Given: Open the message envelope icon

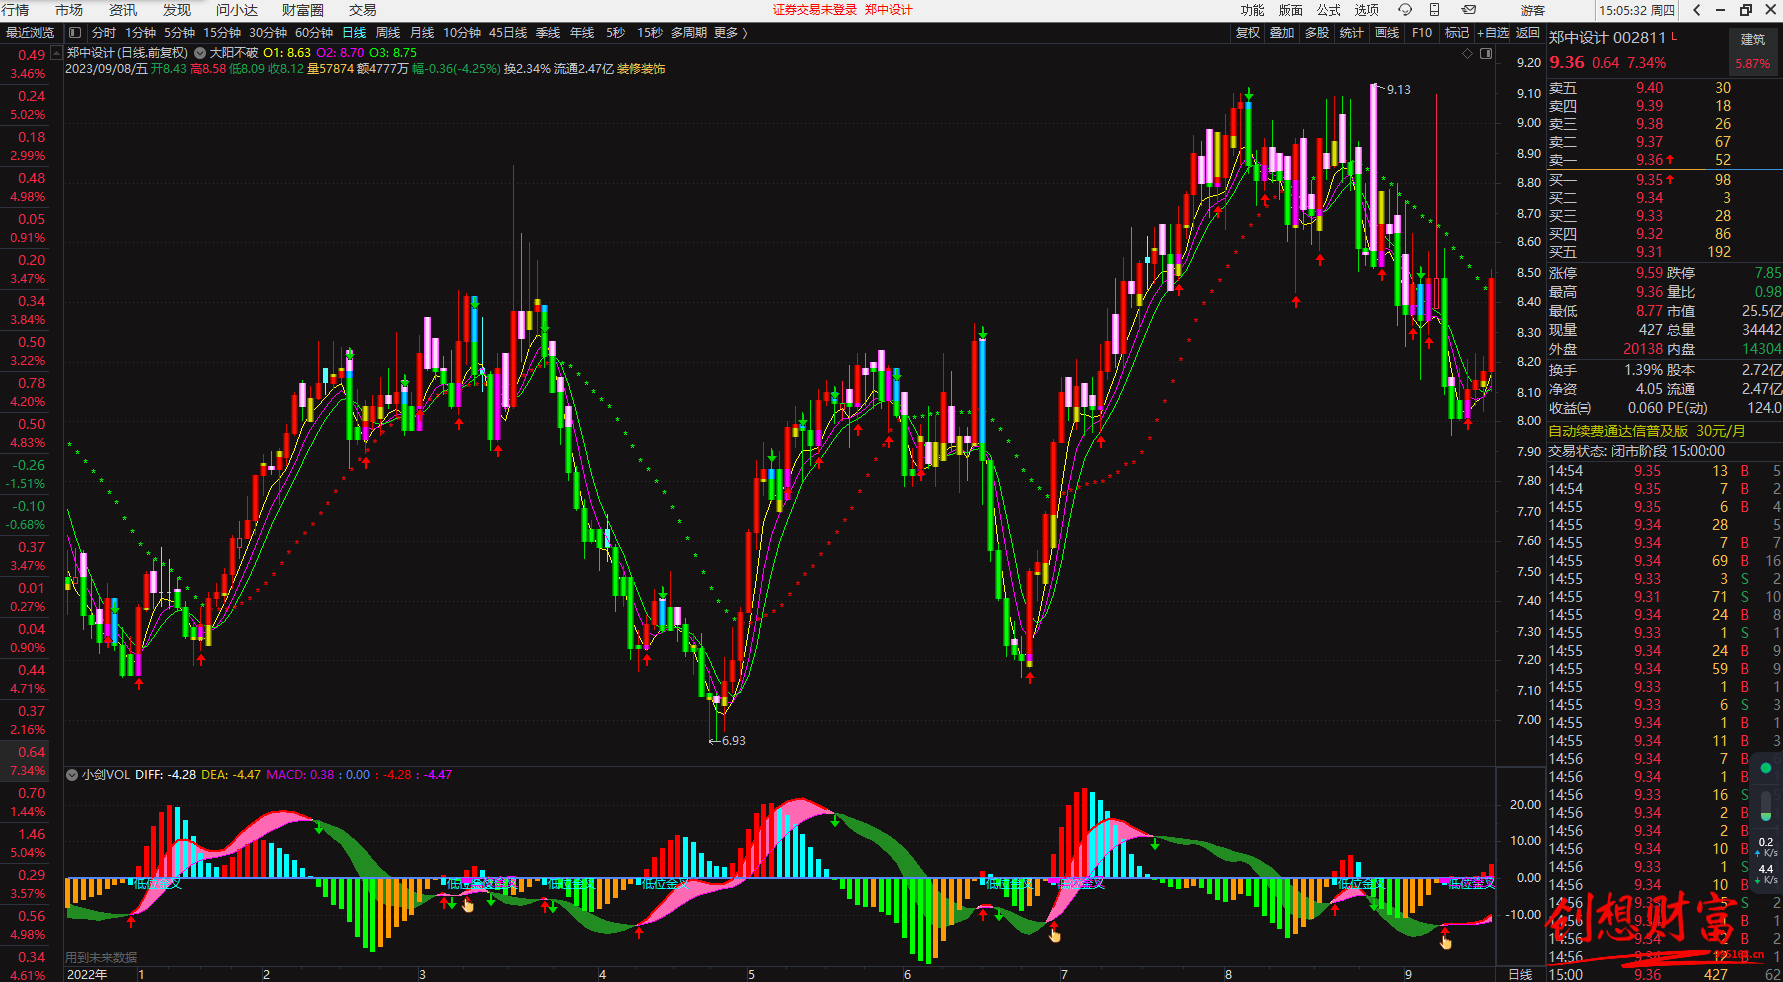Looking at the screenshot, I should pyautogui.click(x=1469, y=10).
